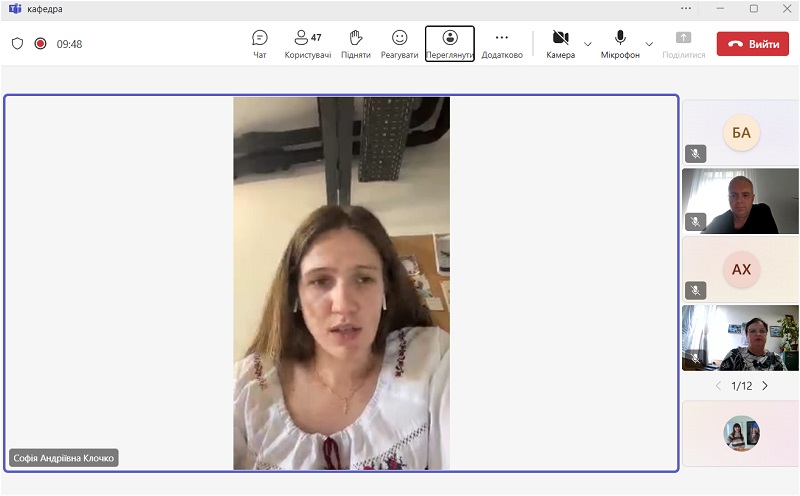Go to previous page of participants
Image resolution: width=800 pixels, height=496 pixels.
tap(717, 386)
